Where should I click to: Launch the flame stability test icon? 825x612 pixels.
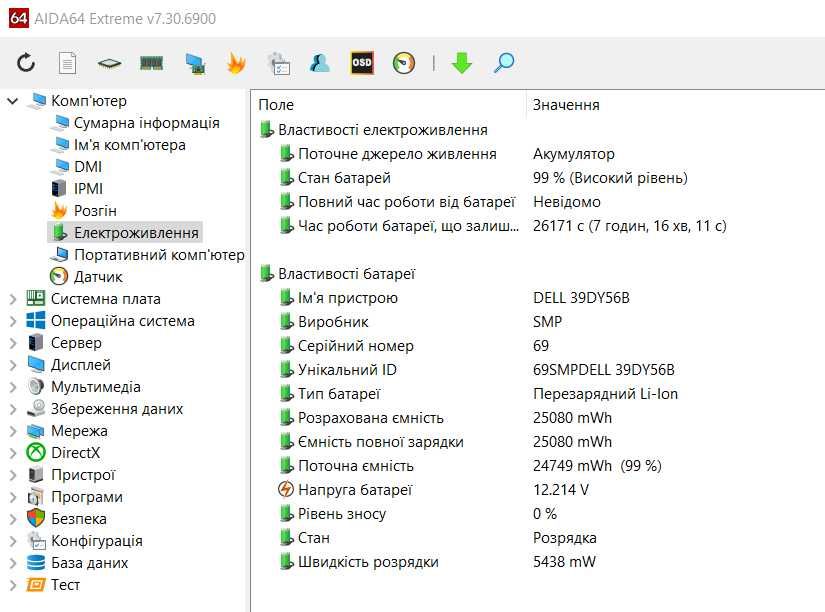click(236, 63)
